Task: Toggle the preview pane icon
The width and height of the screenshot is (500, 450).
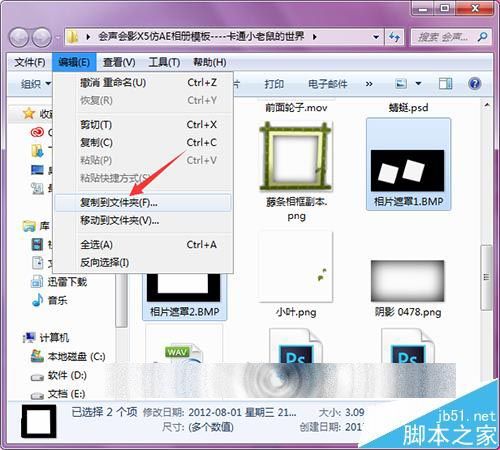Action: point(445,83)
